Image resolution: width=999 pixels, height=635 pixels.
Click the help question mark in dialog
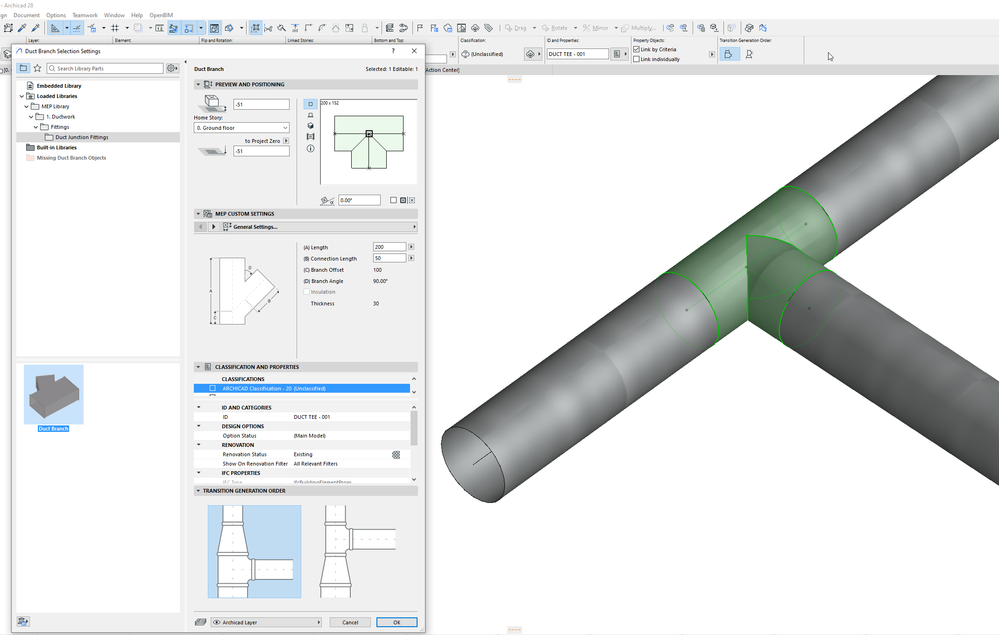pyautogui.click(x=392, y=51)
